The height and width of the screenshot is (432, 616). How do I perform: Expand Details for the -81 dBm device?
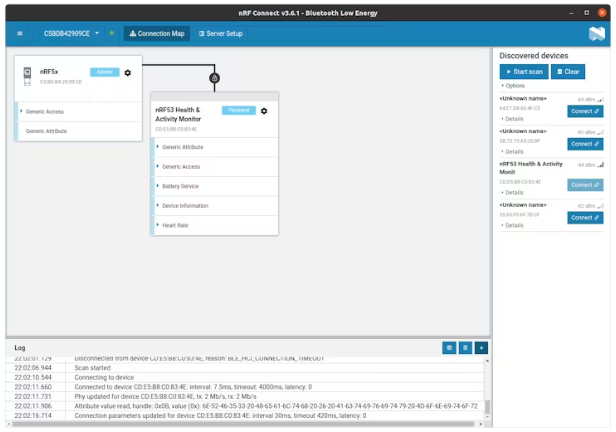[512, 152]
